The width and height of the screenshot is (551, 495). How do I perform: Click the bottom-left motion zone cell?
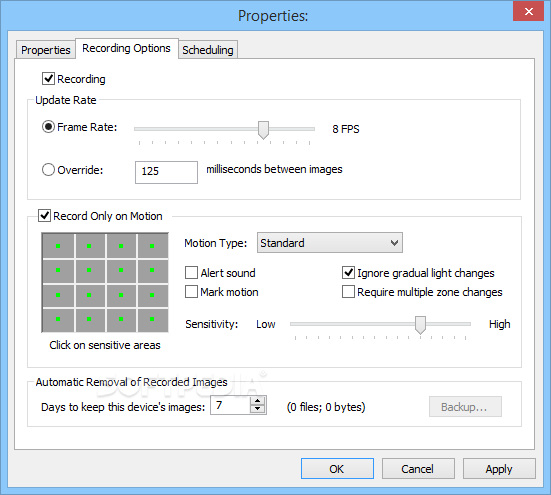tap(58, 319)
